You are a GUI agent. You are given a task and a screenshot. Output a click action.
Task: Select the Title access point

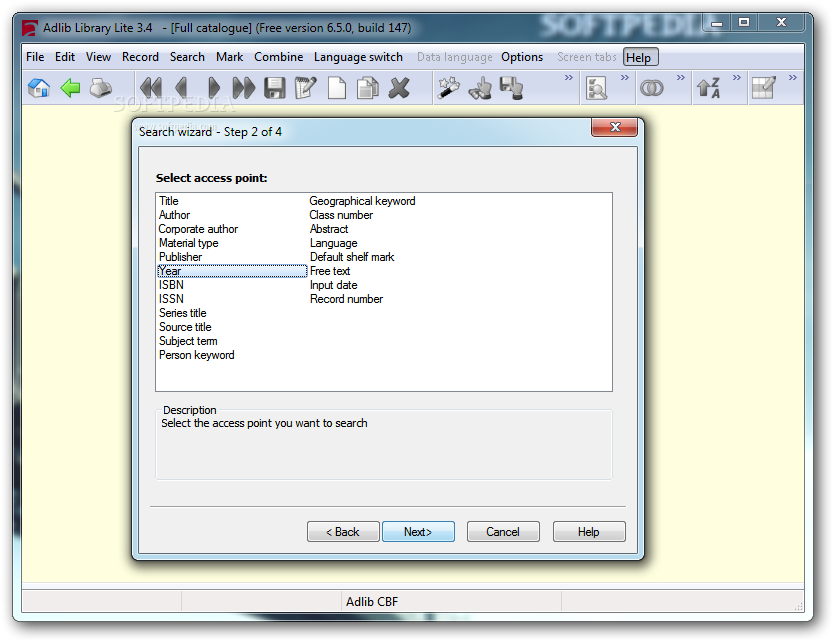point(169,201)
